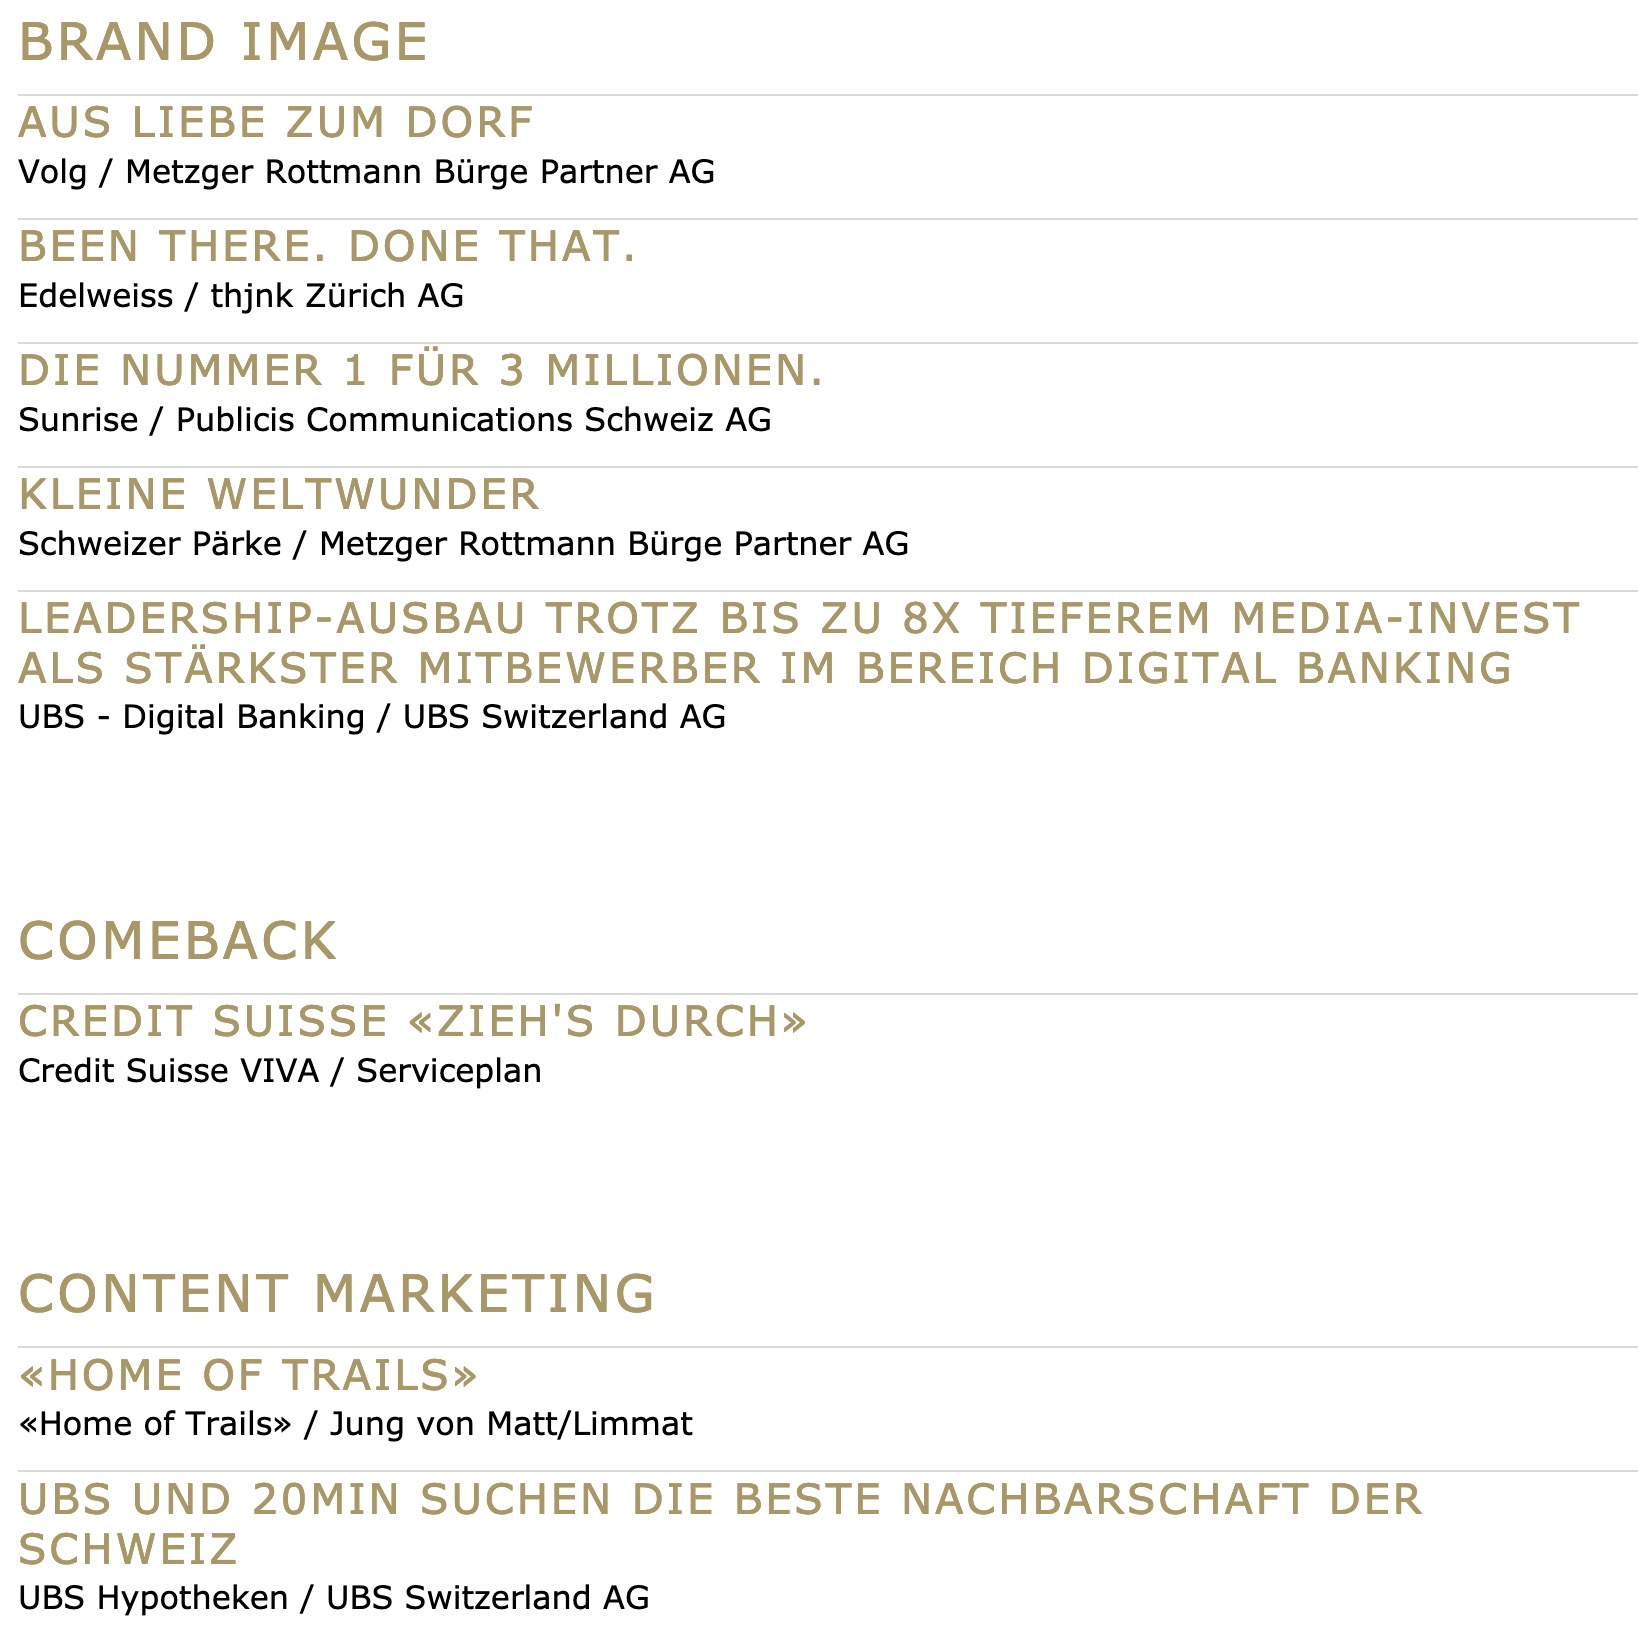Click the Brand Image section heading
This screenshot has height=1630, width=1638.
pyautogui.click(x=223, y=42)
